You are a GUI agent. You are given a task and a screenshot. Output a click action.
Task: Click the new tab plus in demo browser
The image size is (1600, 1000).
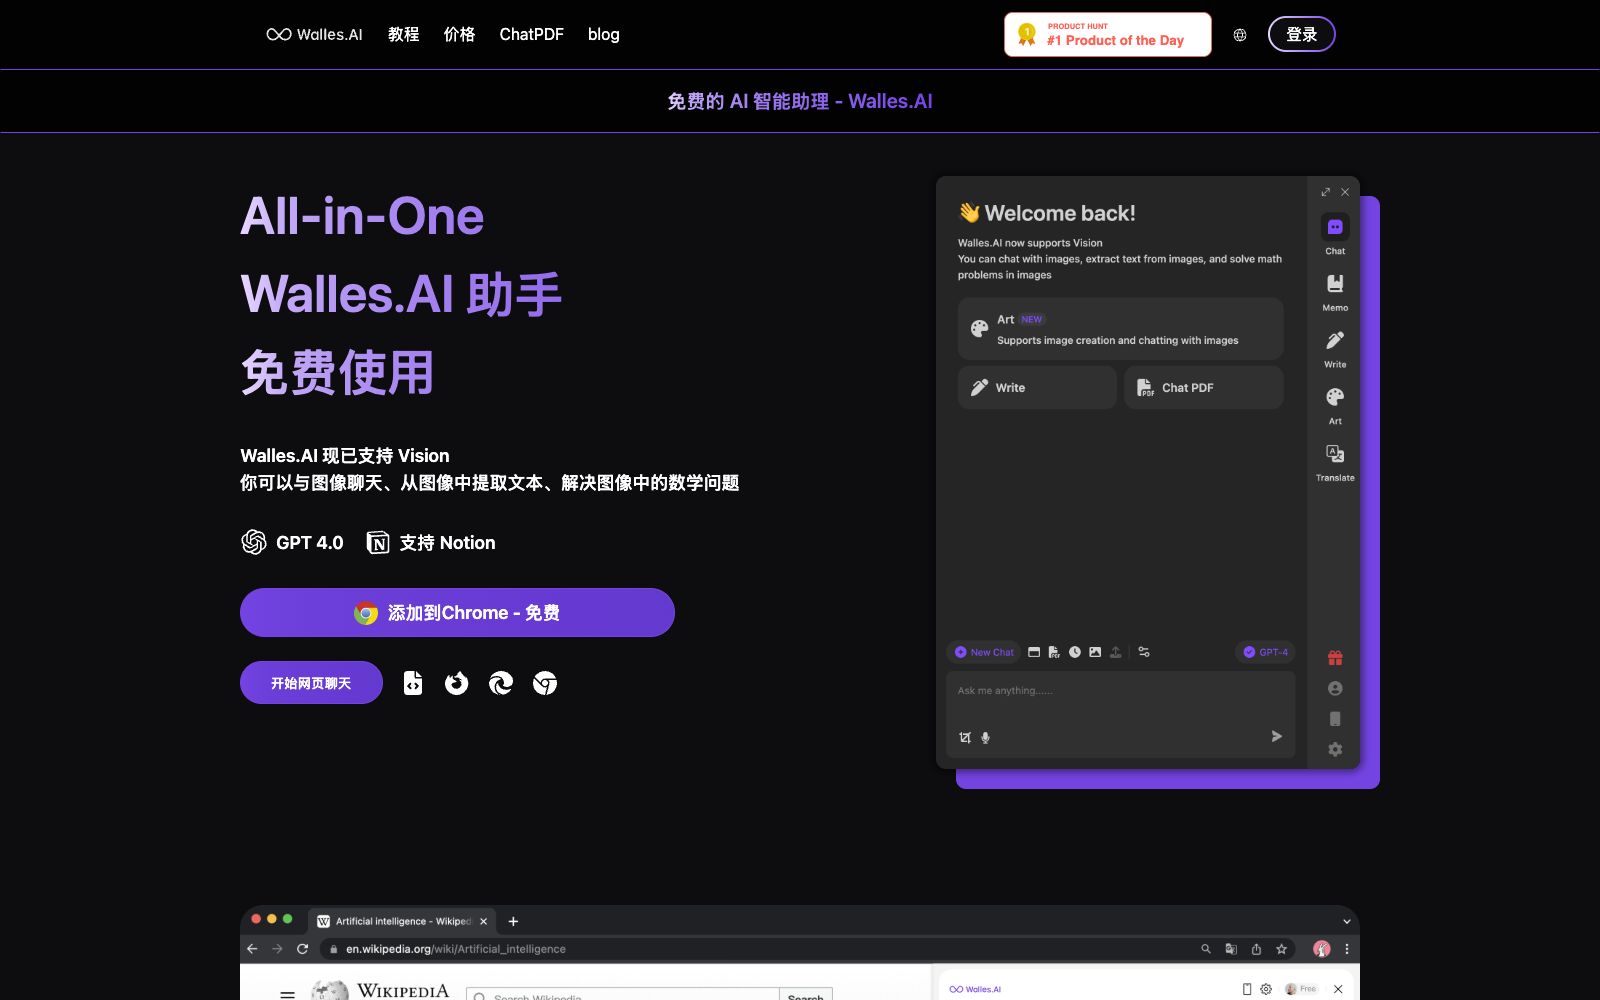[x=513, y=921]
